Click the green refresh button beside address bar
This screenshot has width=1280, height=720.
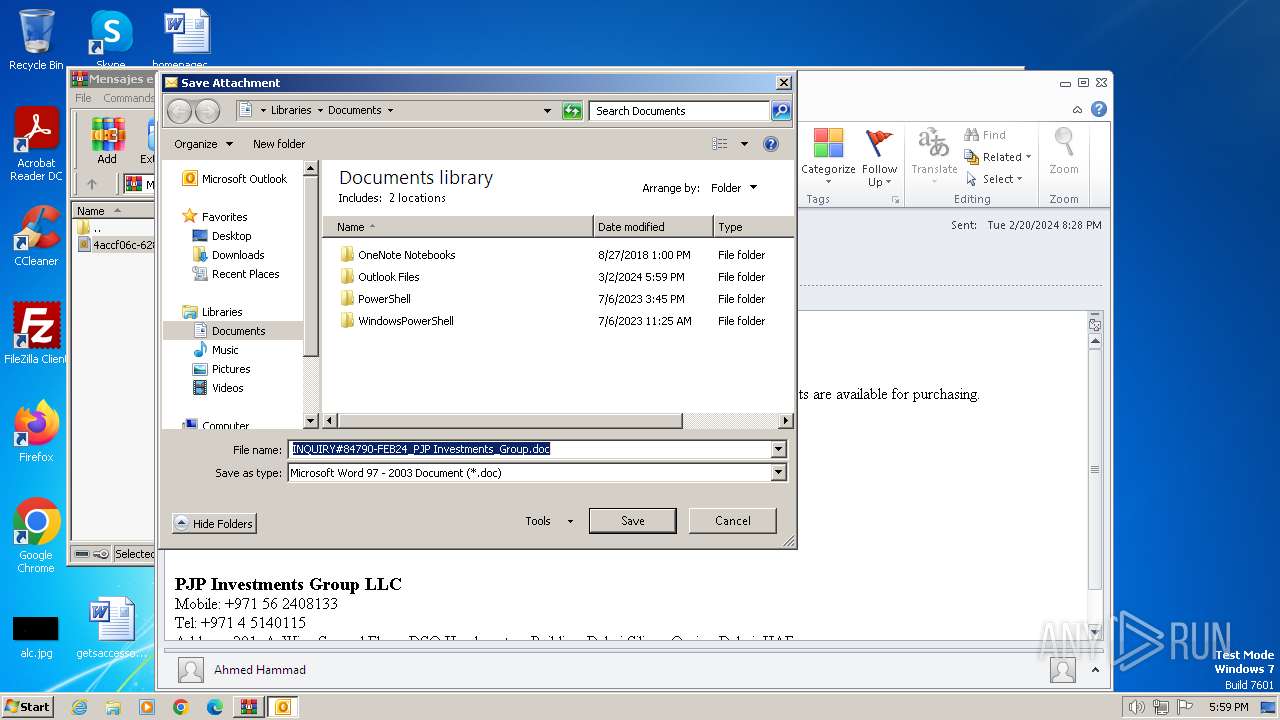click(x=572, y=111)
